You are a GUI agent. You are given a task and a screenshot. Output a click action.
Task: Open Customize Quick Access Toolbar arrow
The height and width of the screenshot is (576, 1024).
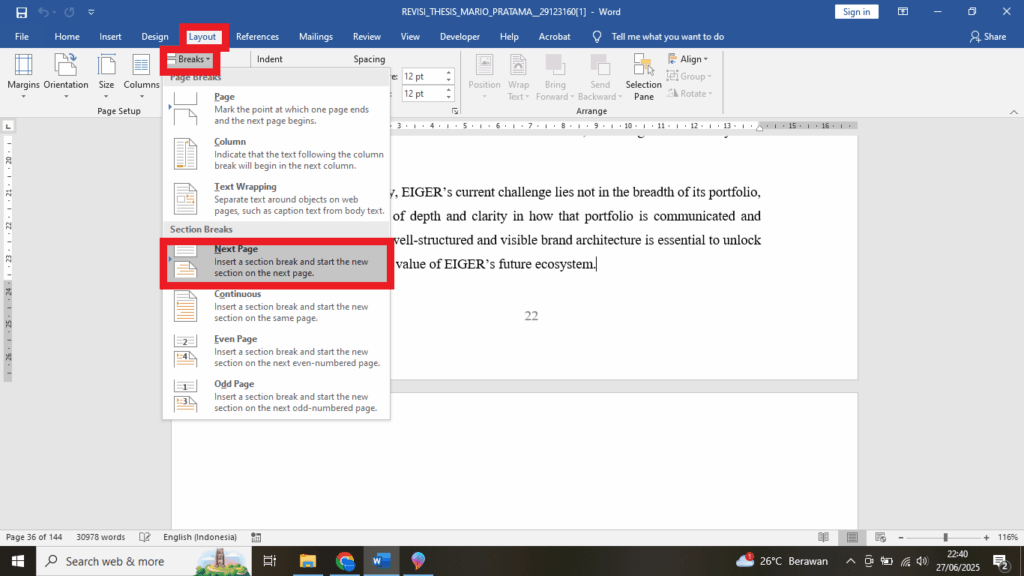click(x=91, y=12)
